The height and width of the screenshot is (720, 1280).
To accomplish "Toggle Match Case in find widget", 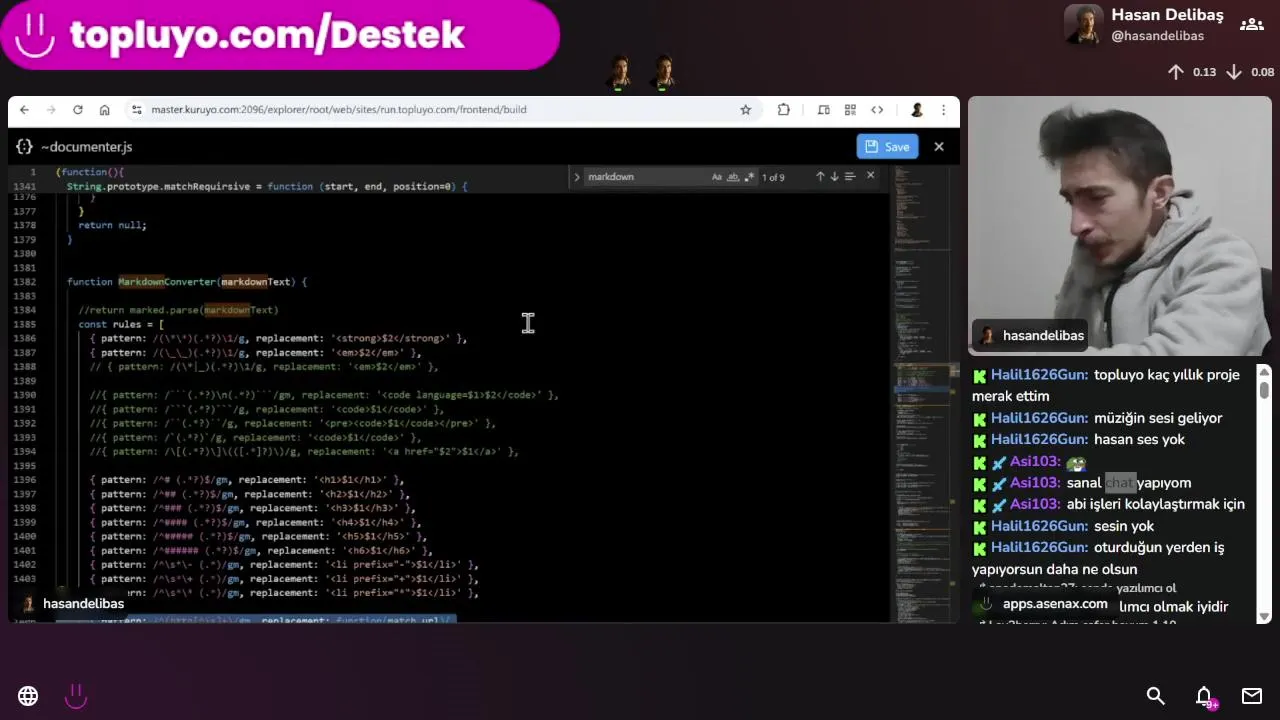I will [x=717, y=177].
